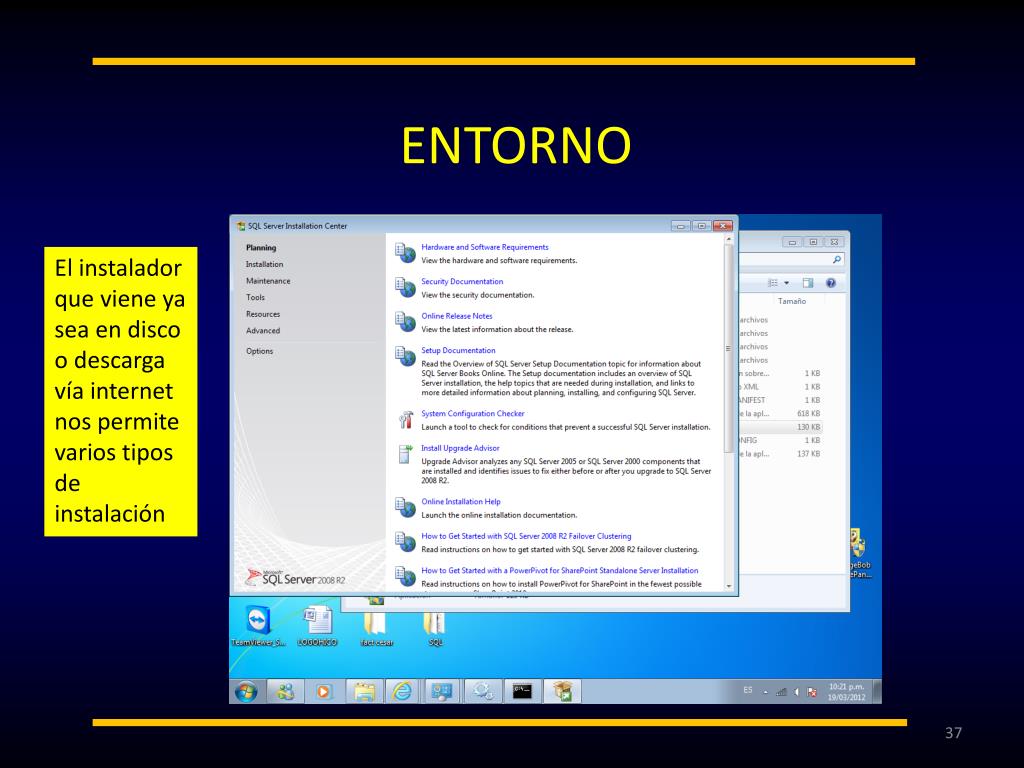Image resolution: width=1024 pixels, height=768 pixels.
Task: Click the volume speaker tray icon
Action: point(797,692)
